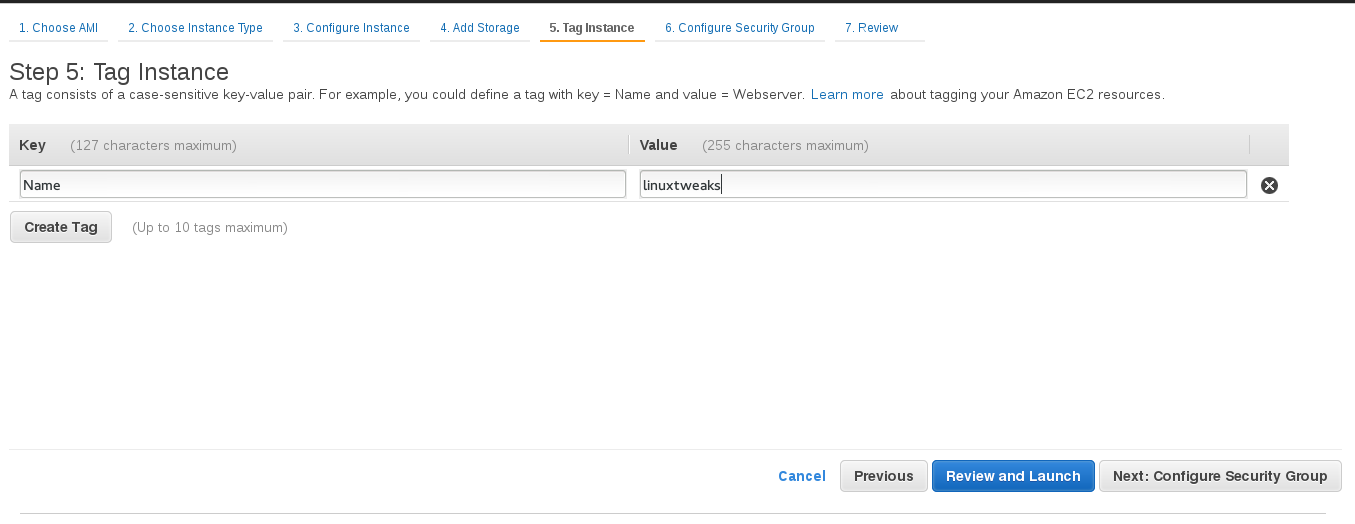
Task: Focus the Key field containing Name
Action: click(323, 184)
